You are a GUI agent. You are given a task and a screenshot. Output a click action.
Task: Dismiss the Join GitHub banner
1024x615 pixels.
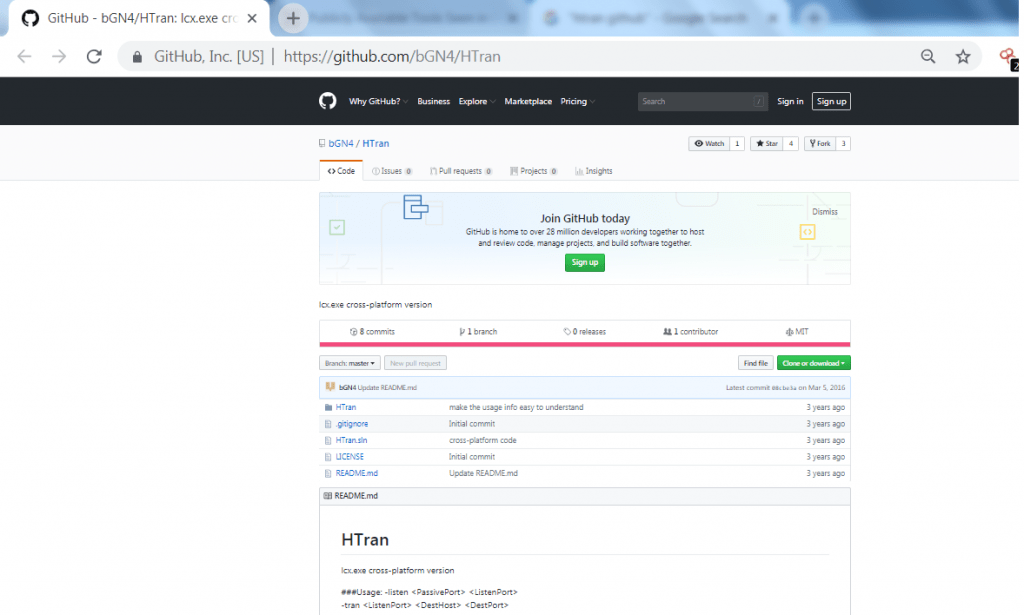[x=825, y=212]
